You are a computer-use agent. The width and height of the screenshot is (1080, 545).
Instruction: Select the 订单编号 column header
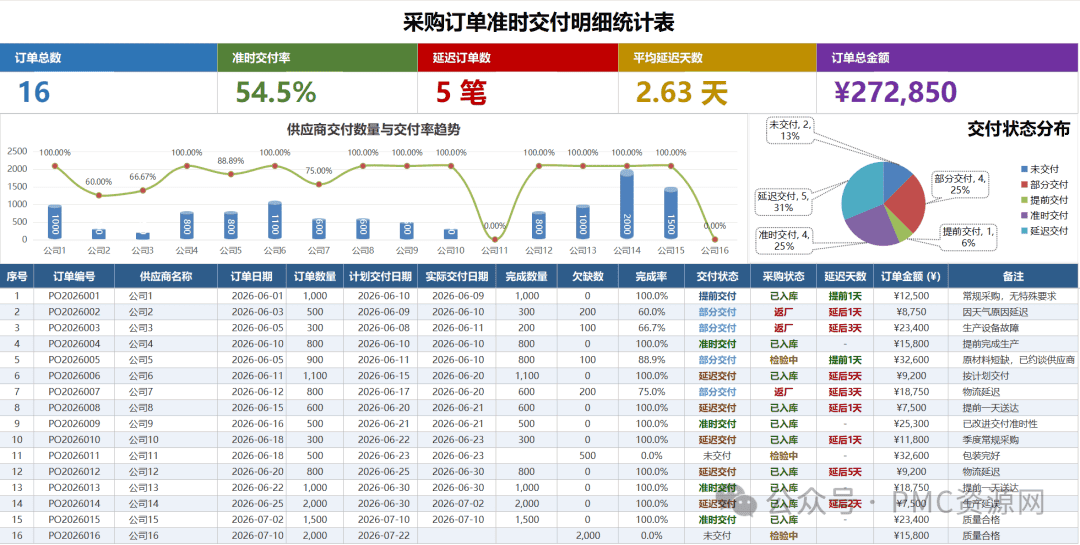(74, 276)
